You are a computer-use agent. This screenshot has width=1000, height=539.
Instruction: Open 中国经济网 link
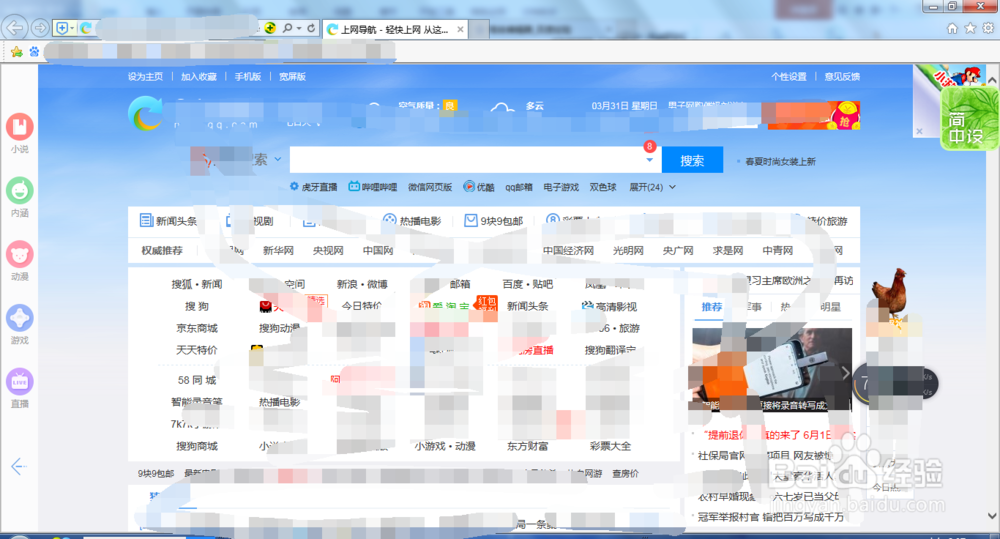(568, 251)
